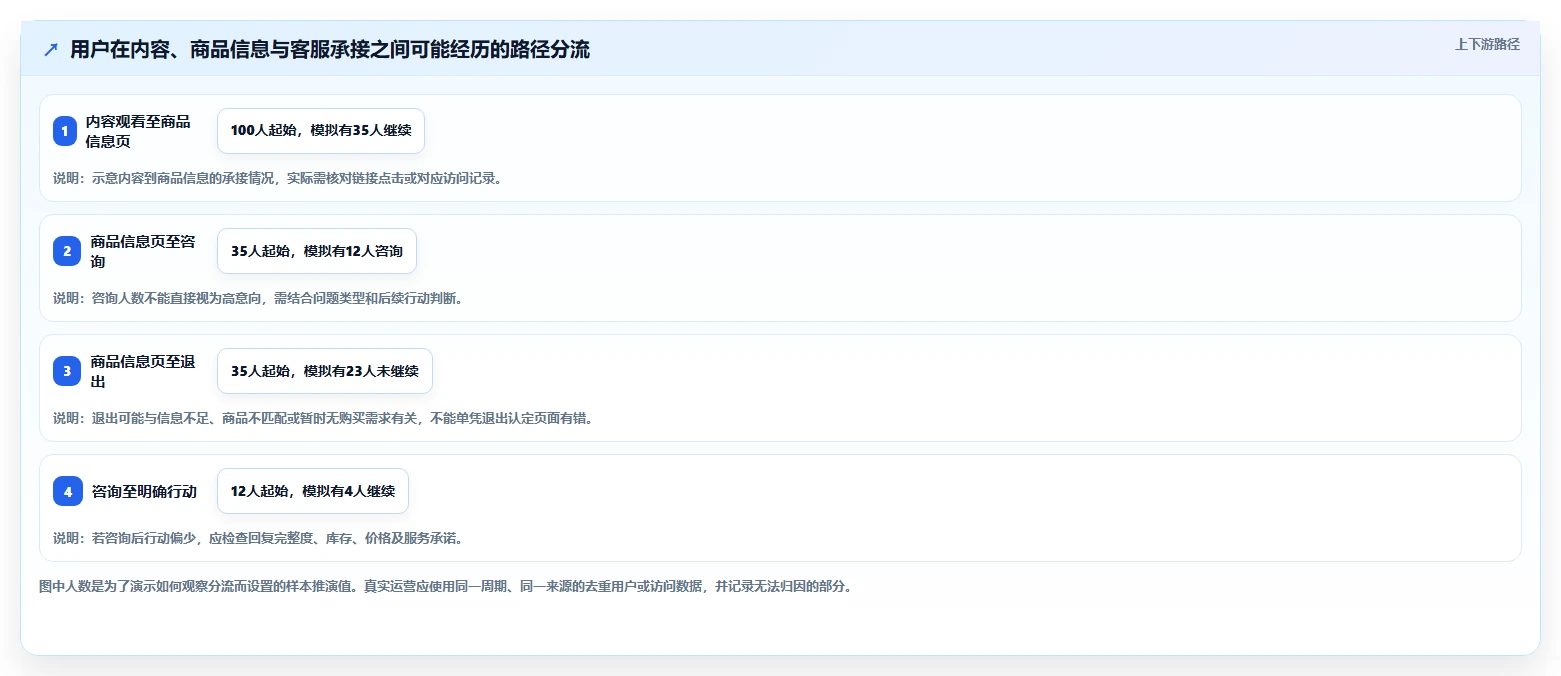
Task: Click the 内容观看至商品信息页 step title
Action: tap(138, 131)
